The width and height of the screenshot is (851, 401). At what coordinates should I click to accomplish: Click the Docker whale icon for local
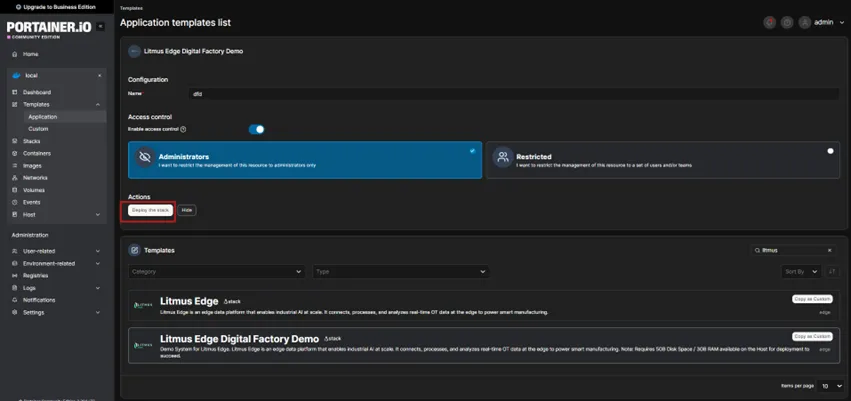coord(16,75)
